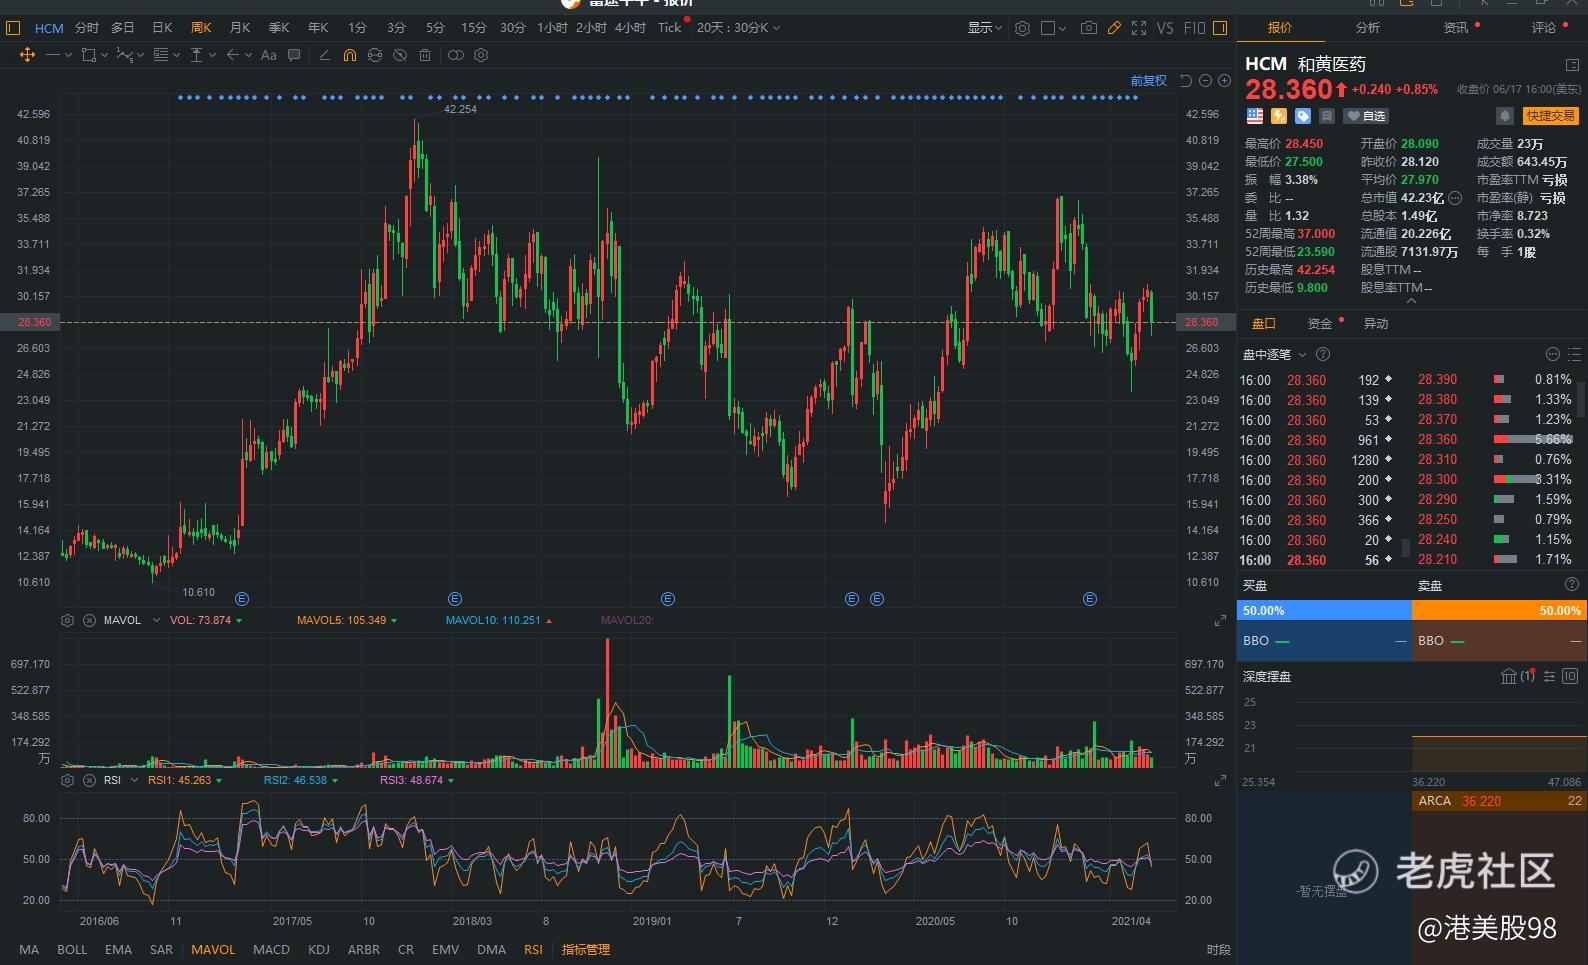The width and height of the screenshot is (1588, 965).
Task: Click first earnings E marker on chart
Action: click(242, 599)
